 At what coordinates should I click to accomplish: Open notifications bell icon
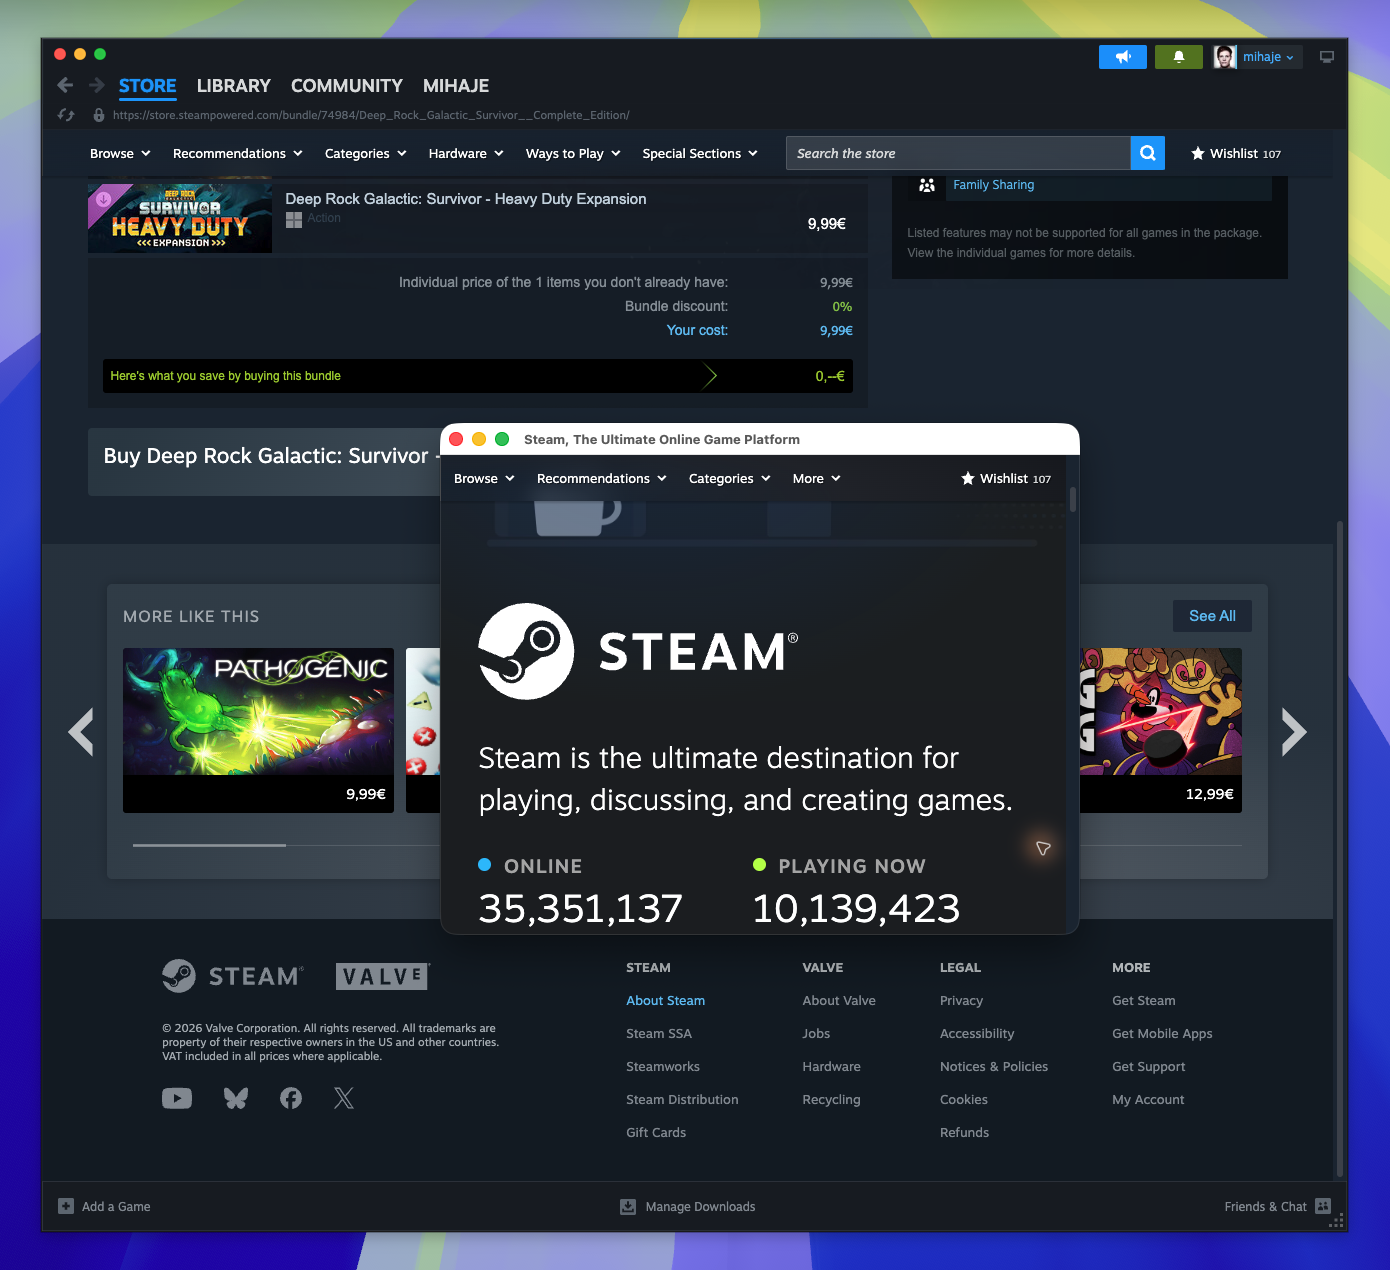(x=1179, y=57)
